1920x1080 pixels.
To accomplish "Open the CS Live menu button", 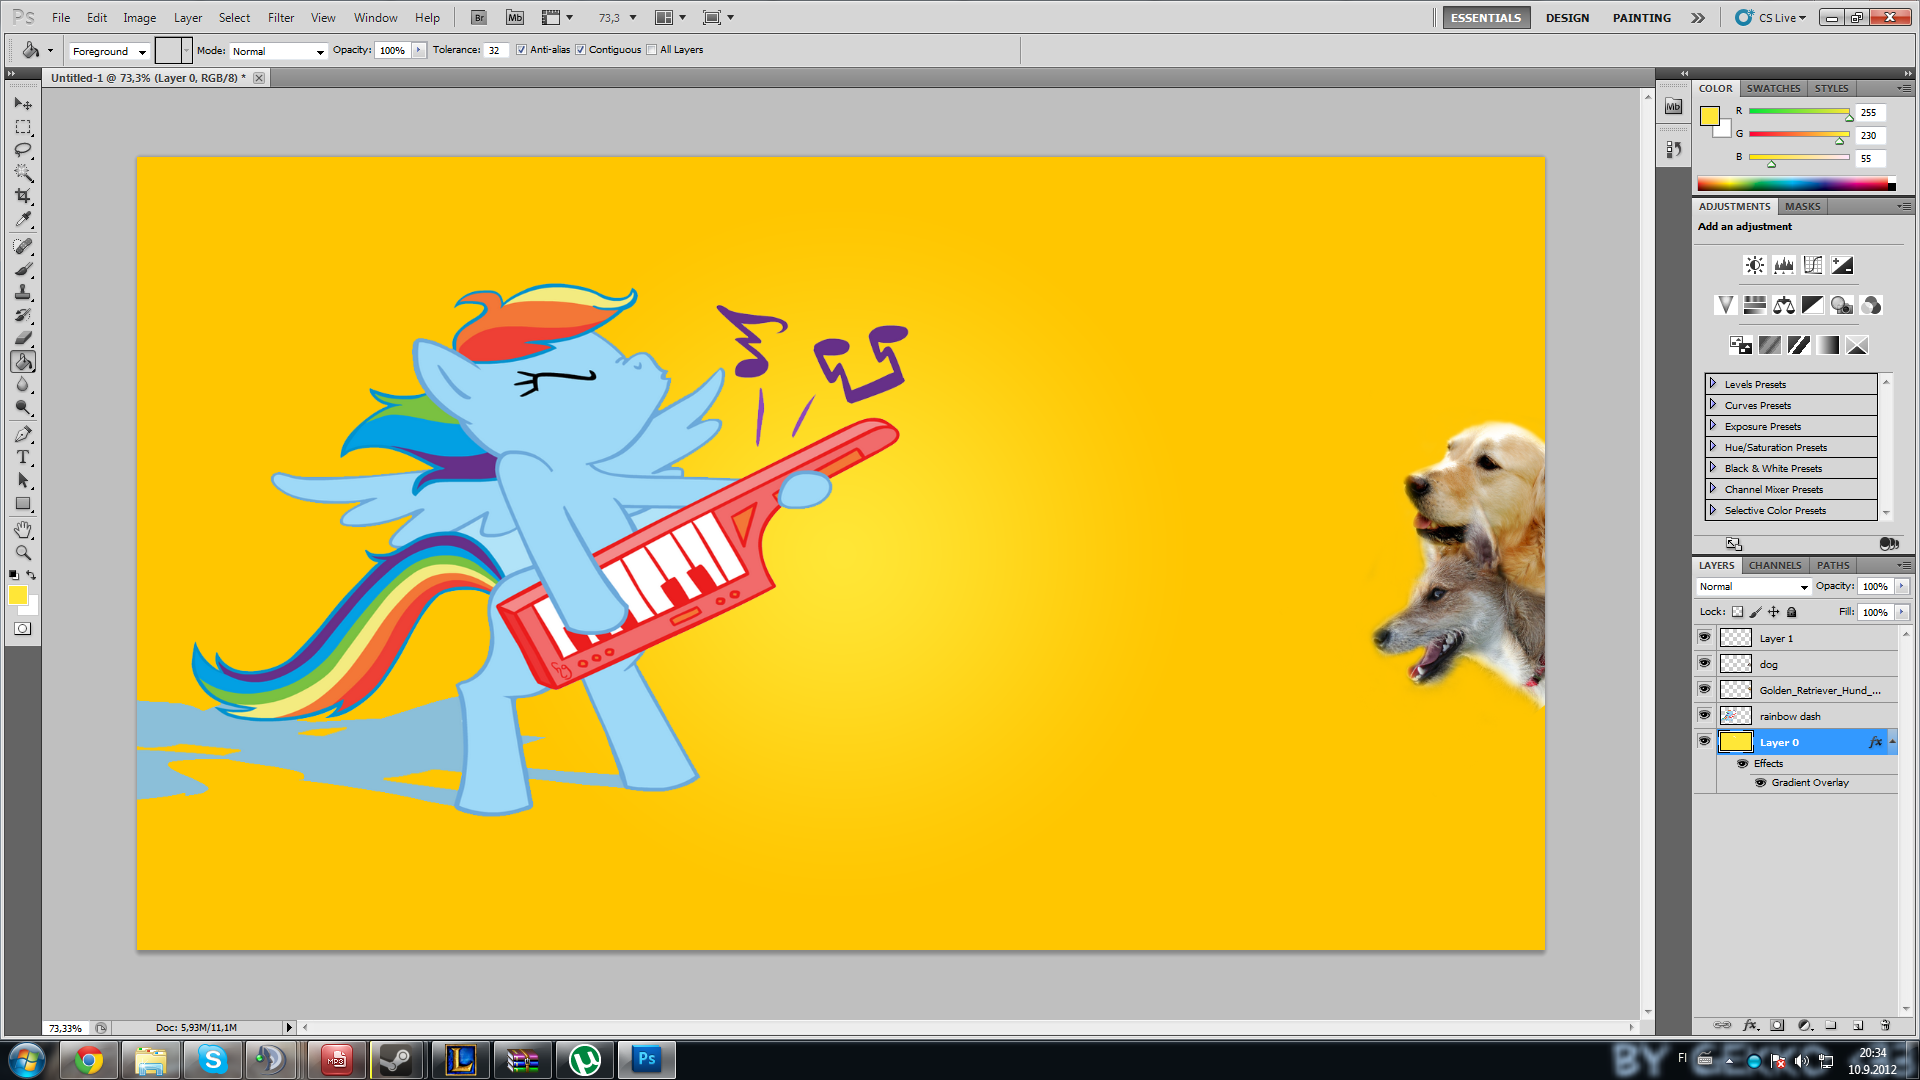I will click(1771, 18).
